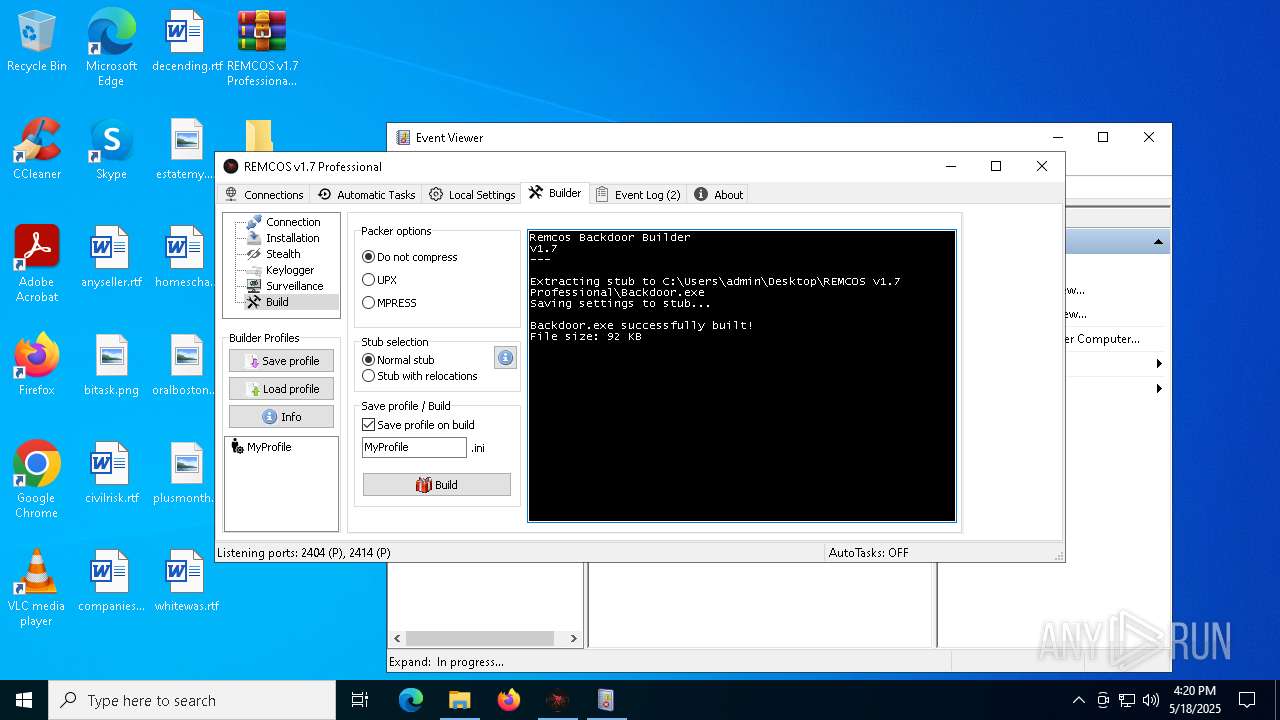Open REMCOS v1.7 Professional archive icon
Image resolution: width=1280 pixels, height=720 pixels.
pyautogui.click(x=262, y=48)
